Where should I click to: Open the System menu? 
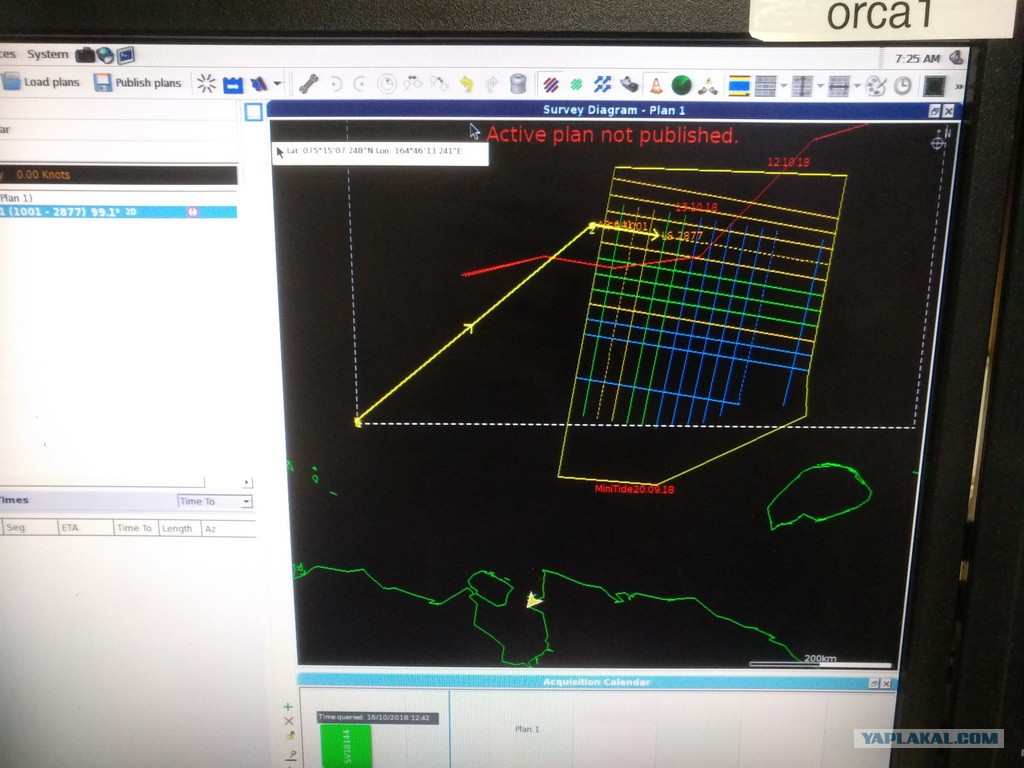pyautogui.click(x=47, y=54)
